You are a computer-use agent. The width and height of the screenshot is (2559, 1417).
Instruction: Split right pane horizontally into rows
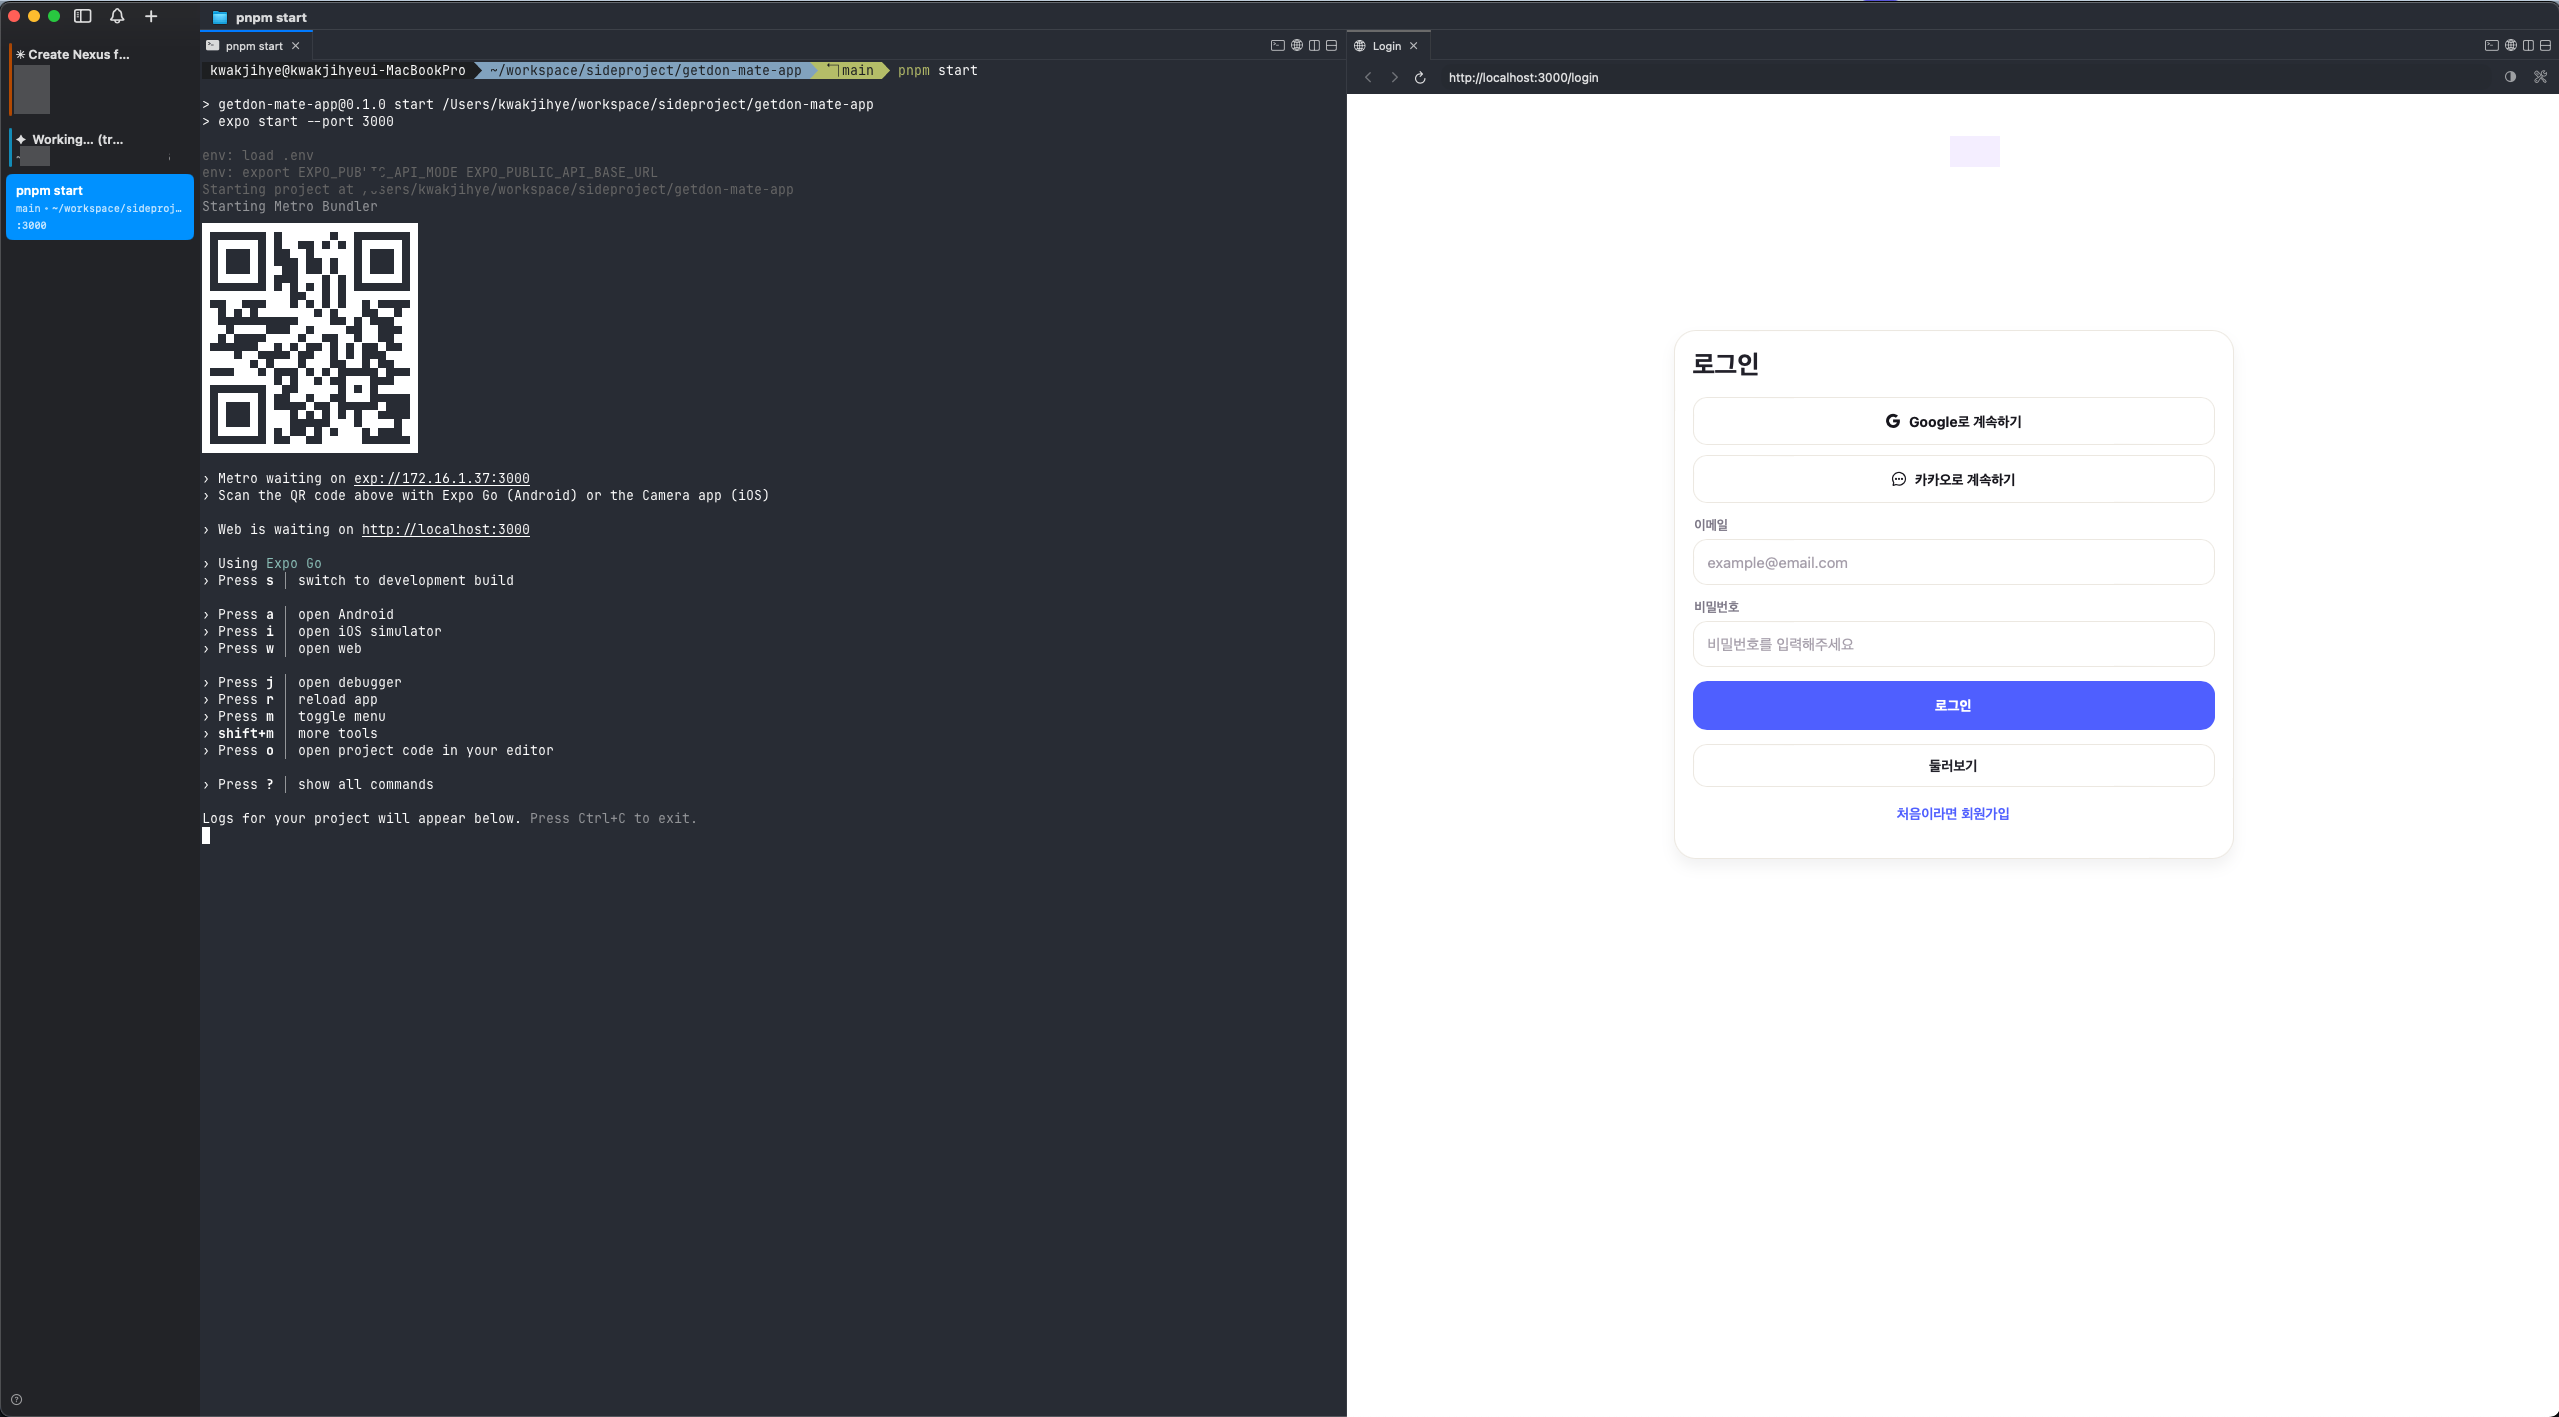coord(2545,46)
